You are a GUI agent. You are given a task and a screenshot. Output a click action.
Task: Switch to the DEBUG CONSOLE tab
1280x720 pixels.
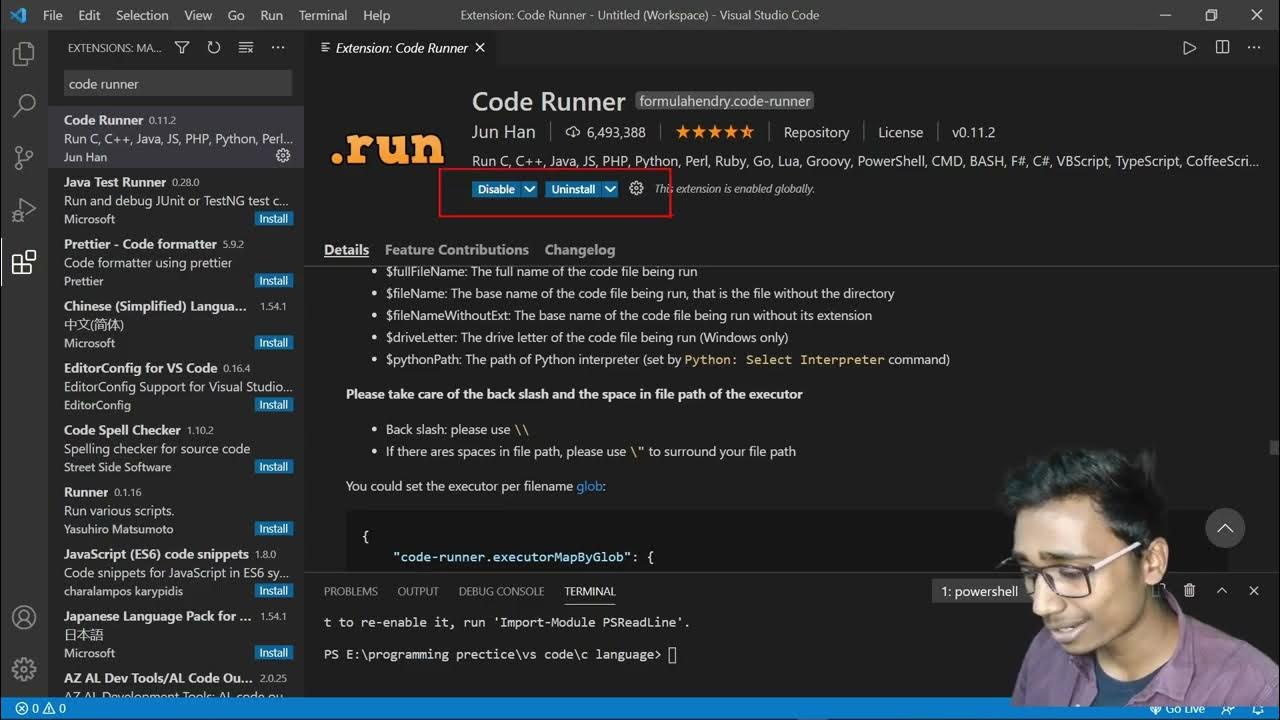click(502, 591)
